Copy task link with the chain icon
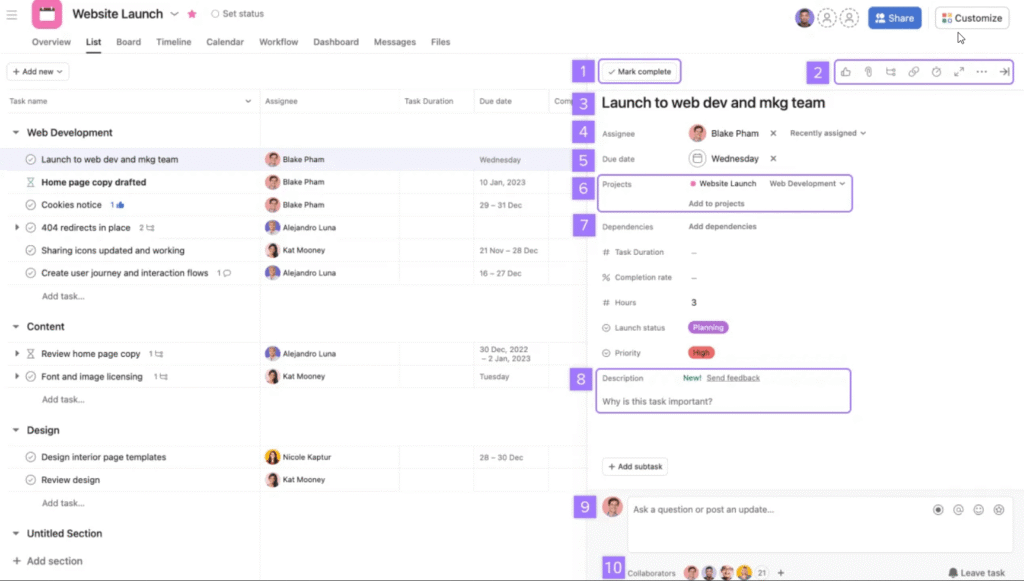 tap(913, 72)
